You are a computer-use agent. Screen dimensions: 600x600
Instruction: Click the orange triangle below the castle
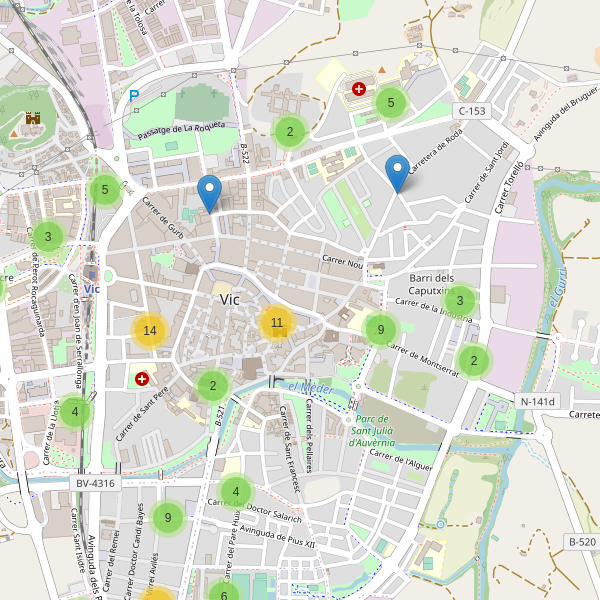point(14,134)
